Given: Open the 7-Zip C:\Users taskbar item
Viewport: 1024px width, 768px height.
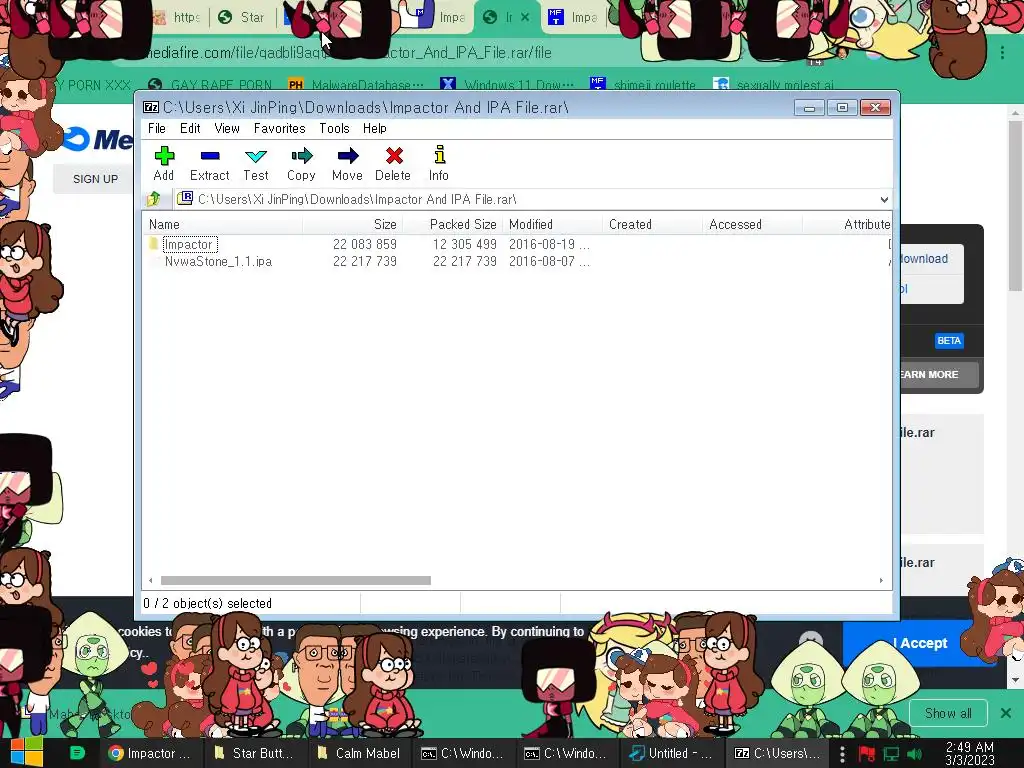Looking at the screenshot, I should [x=777, y=753].
